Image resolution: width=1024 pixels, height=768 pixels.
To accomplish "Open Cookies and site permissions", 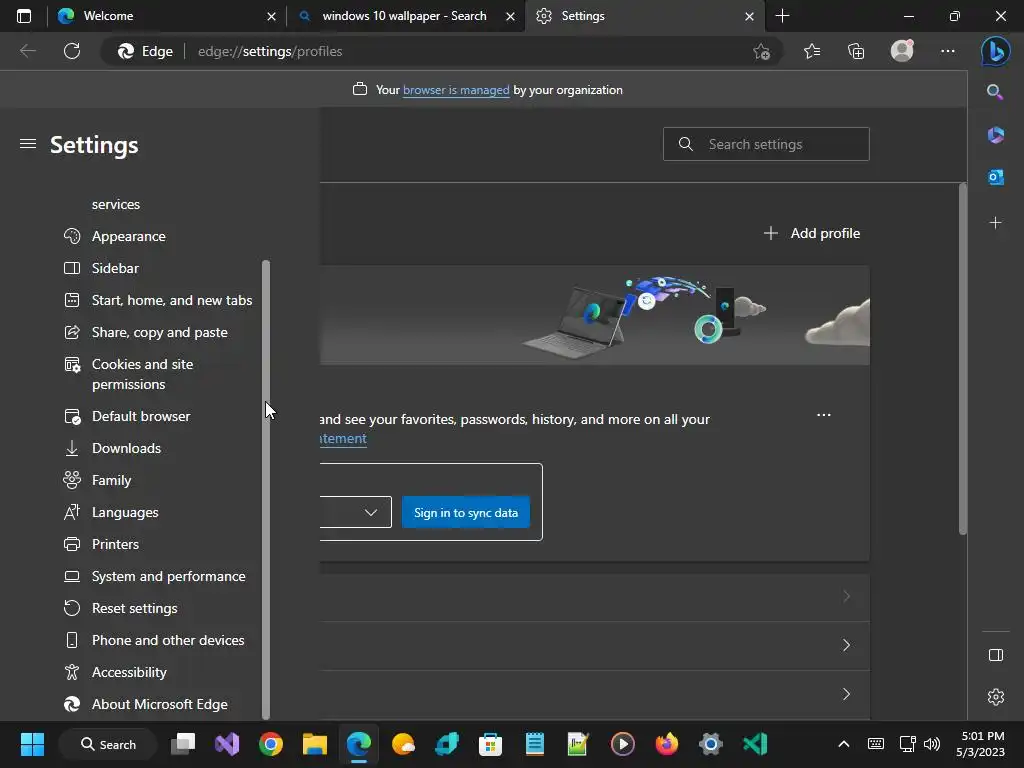I will pos(142,374).
